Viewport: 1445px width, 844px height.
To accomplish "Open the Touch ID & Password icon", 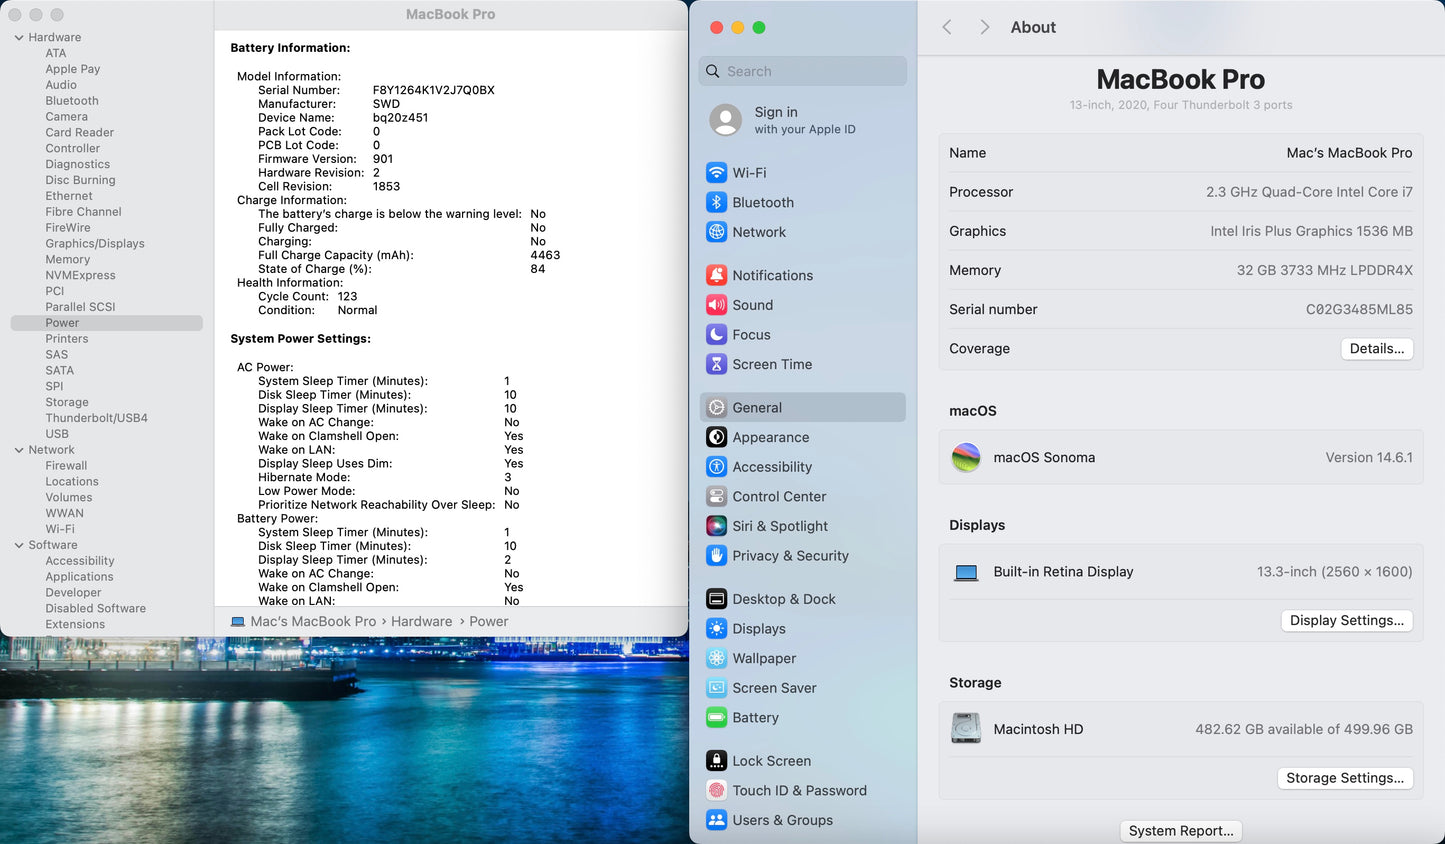I will pos(716,790).
